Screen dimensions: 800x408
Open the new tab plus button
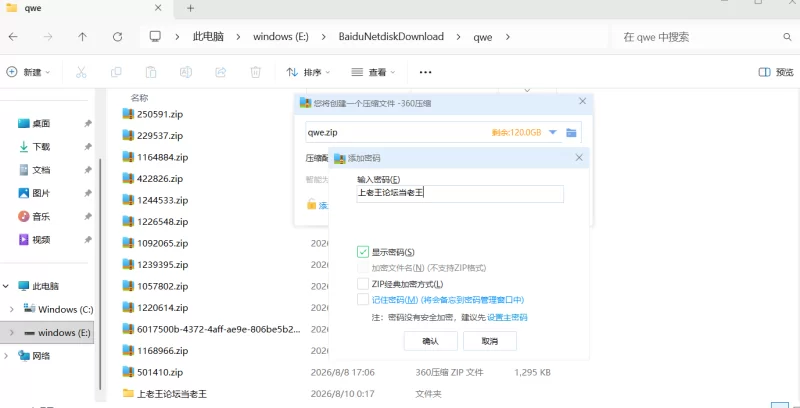pyautogui.click(x=190, y=8)
